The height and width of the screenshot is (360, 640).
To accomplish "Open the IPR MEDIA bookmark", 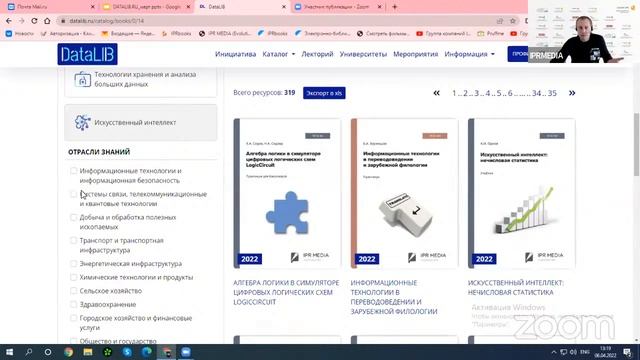I will 224,33.
